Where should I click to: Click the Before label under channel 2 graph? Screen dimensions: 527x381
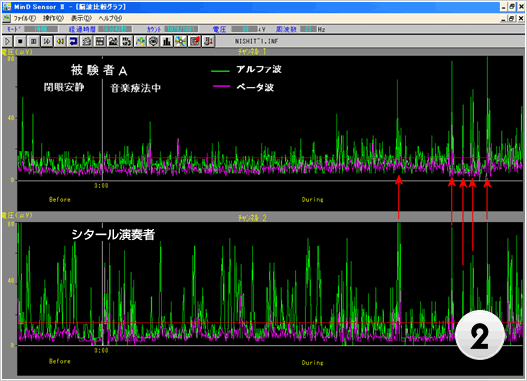(60, 361)
